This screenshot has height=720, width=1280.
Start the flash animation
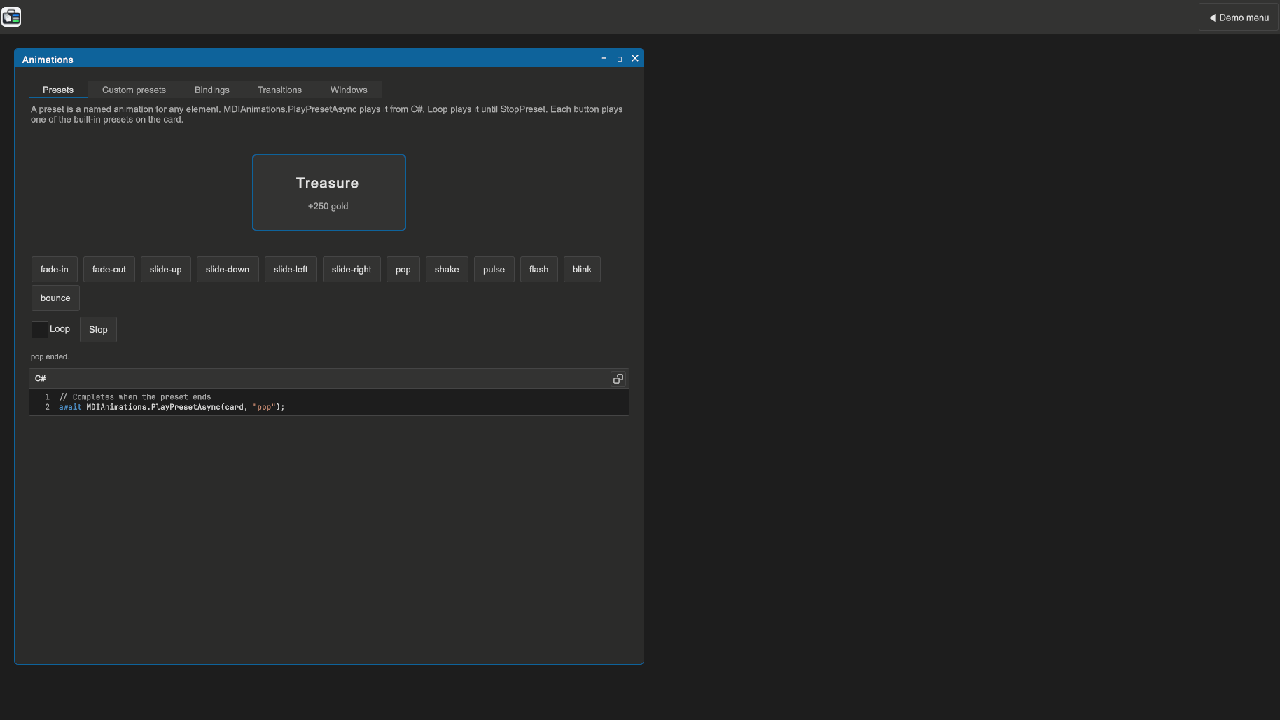point(539,269)
